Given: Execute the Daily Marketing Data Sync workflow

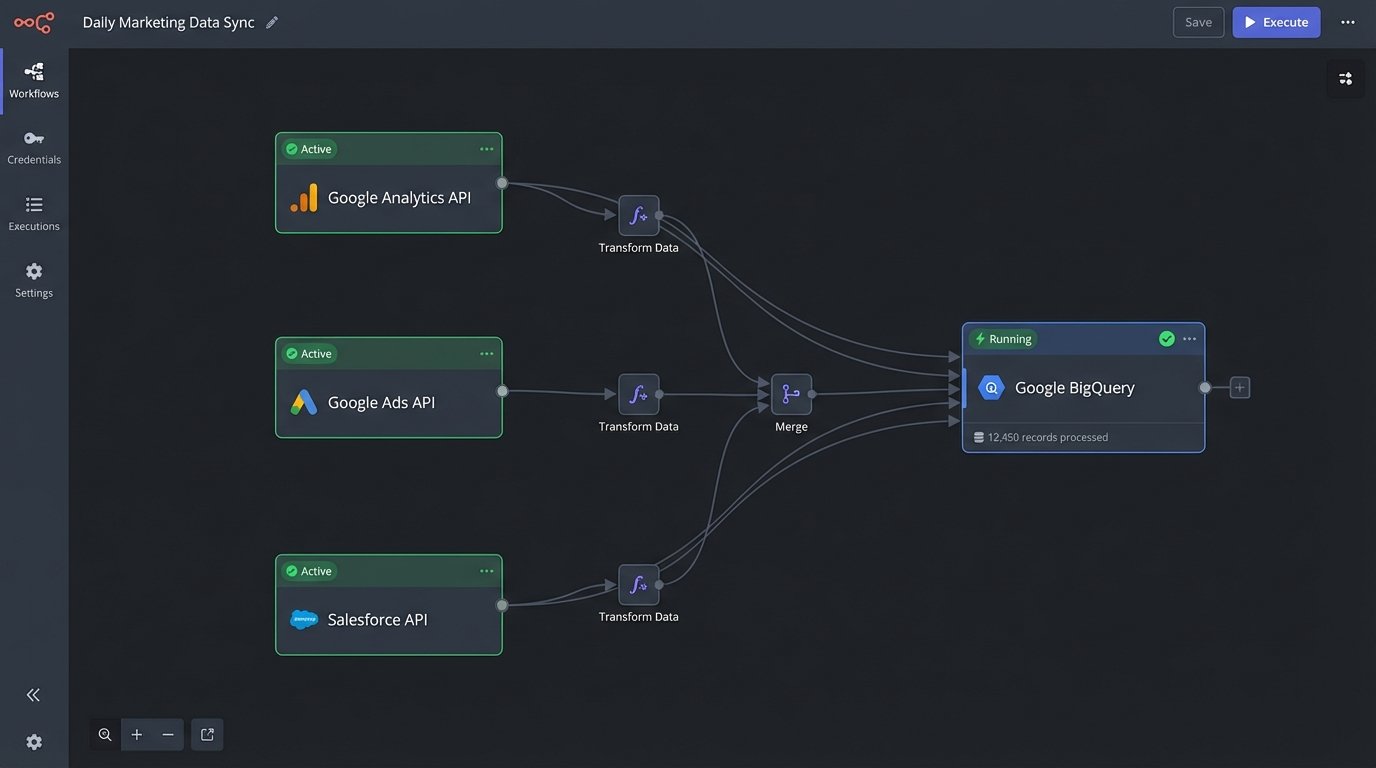Looking at the screenshot, I should coord(1276,21).
